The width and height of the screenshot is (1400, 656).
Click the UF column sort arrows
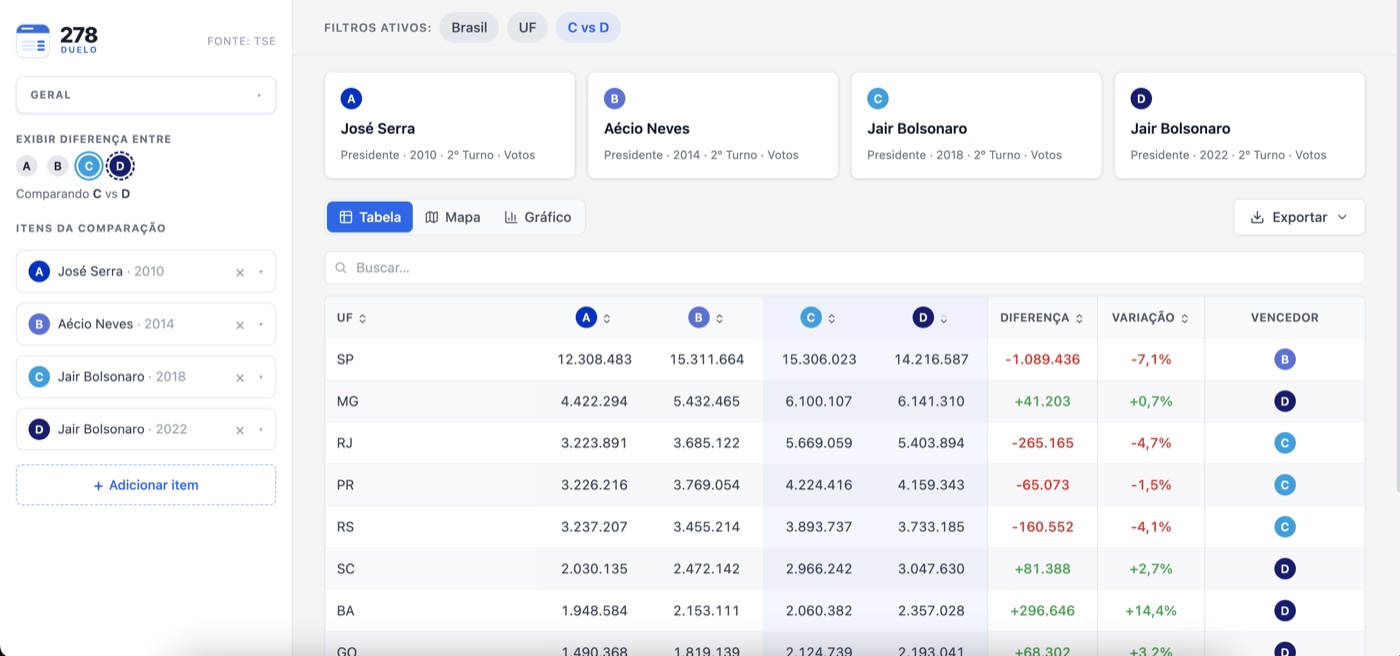tap(362, 318)
